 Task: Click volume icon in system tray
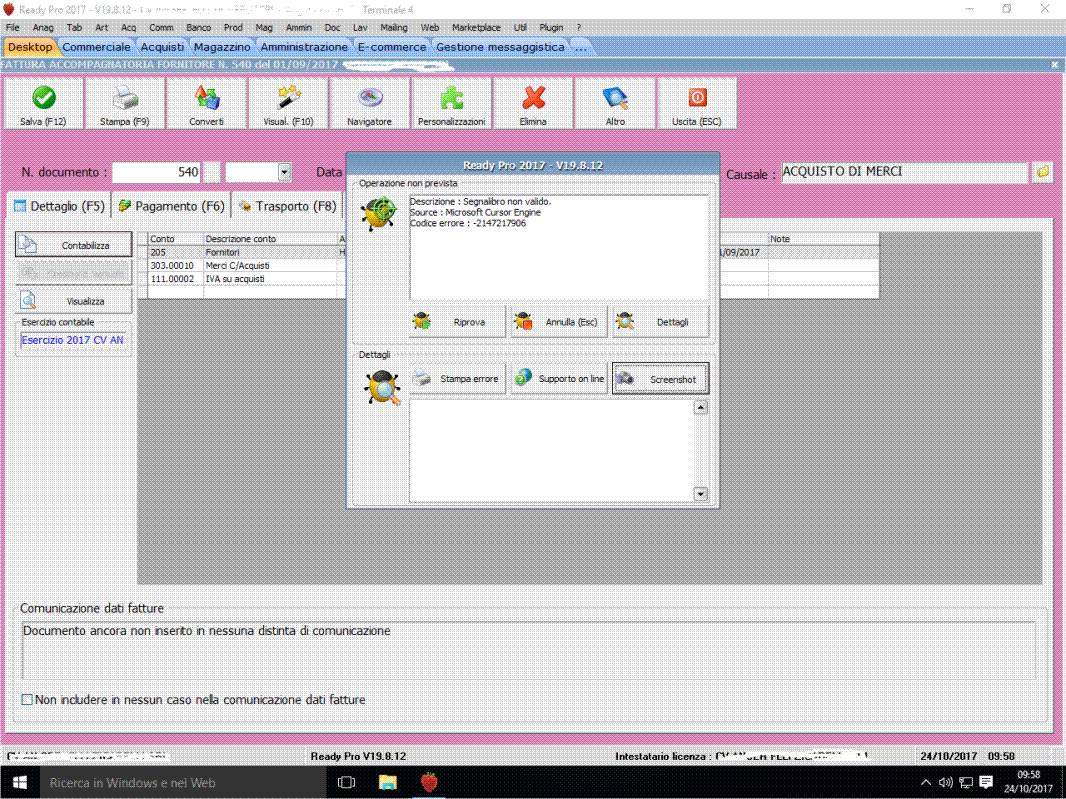[x=945, y=782]
